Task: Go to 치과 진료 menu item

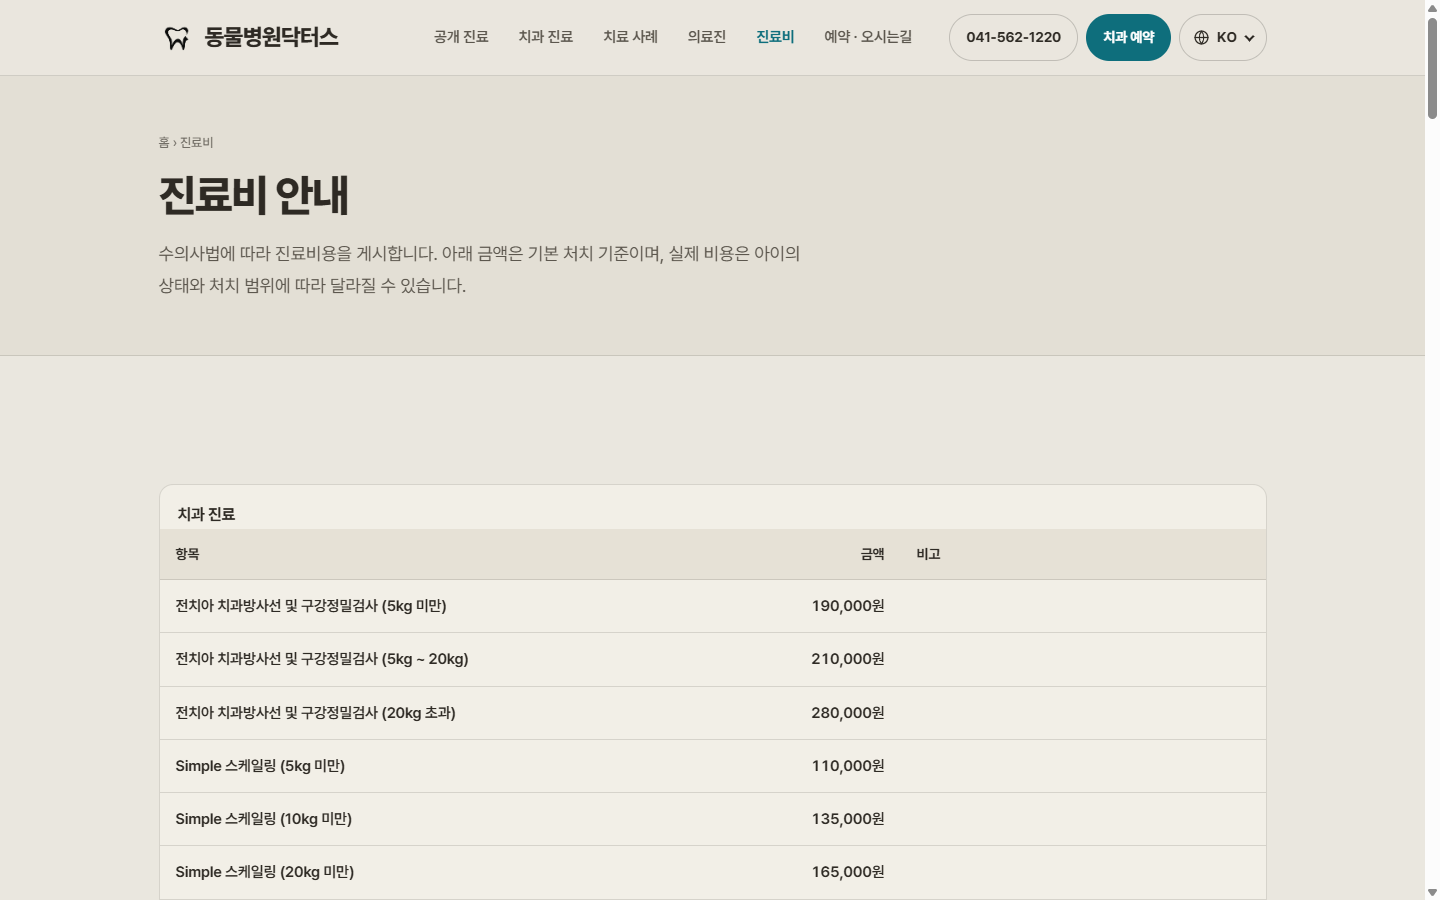Action: tap(546, 37)
